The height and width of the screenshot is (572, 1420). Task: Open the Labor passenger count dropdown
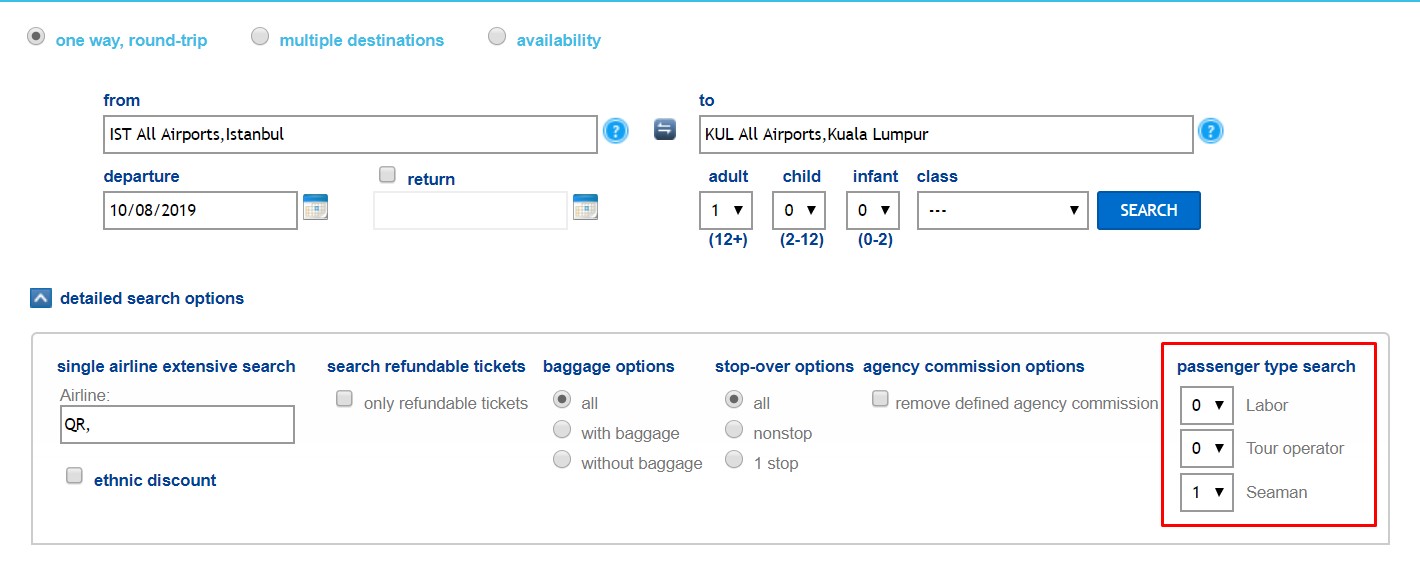1207,405
